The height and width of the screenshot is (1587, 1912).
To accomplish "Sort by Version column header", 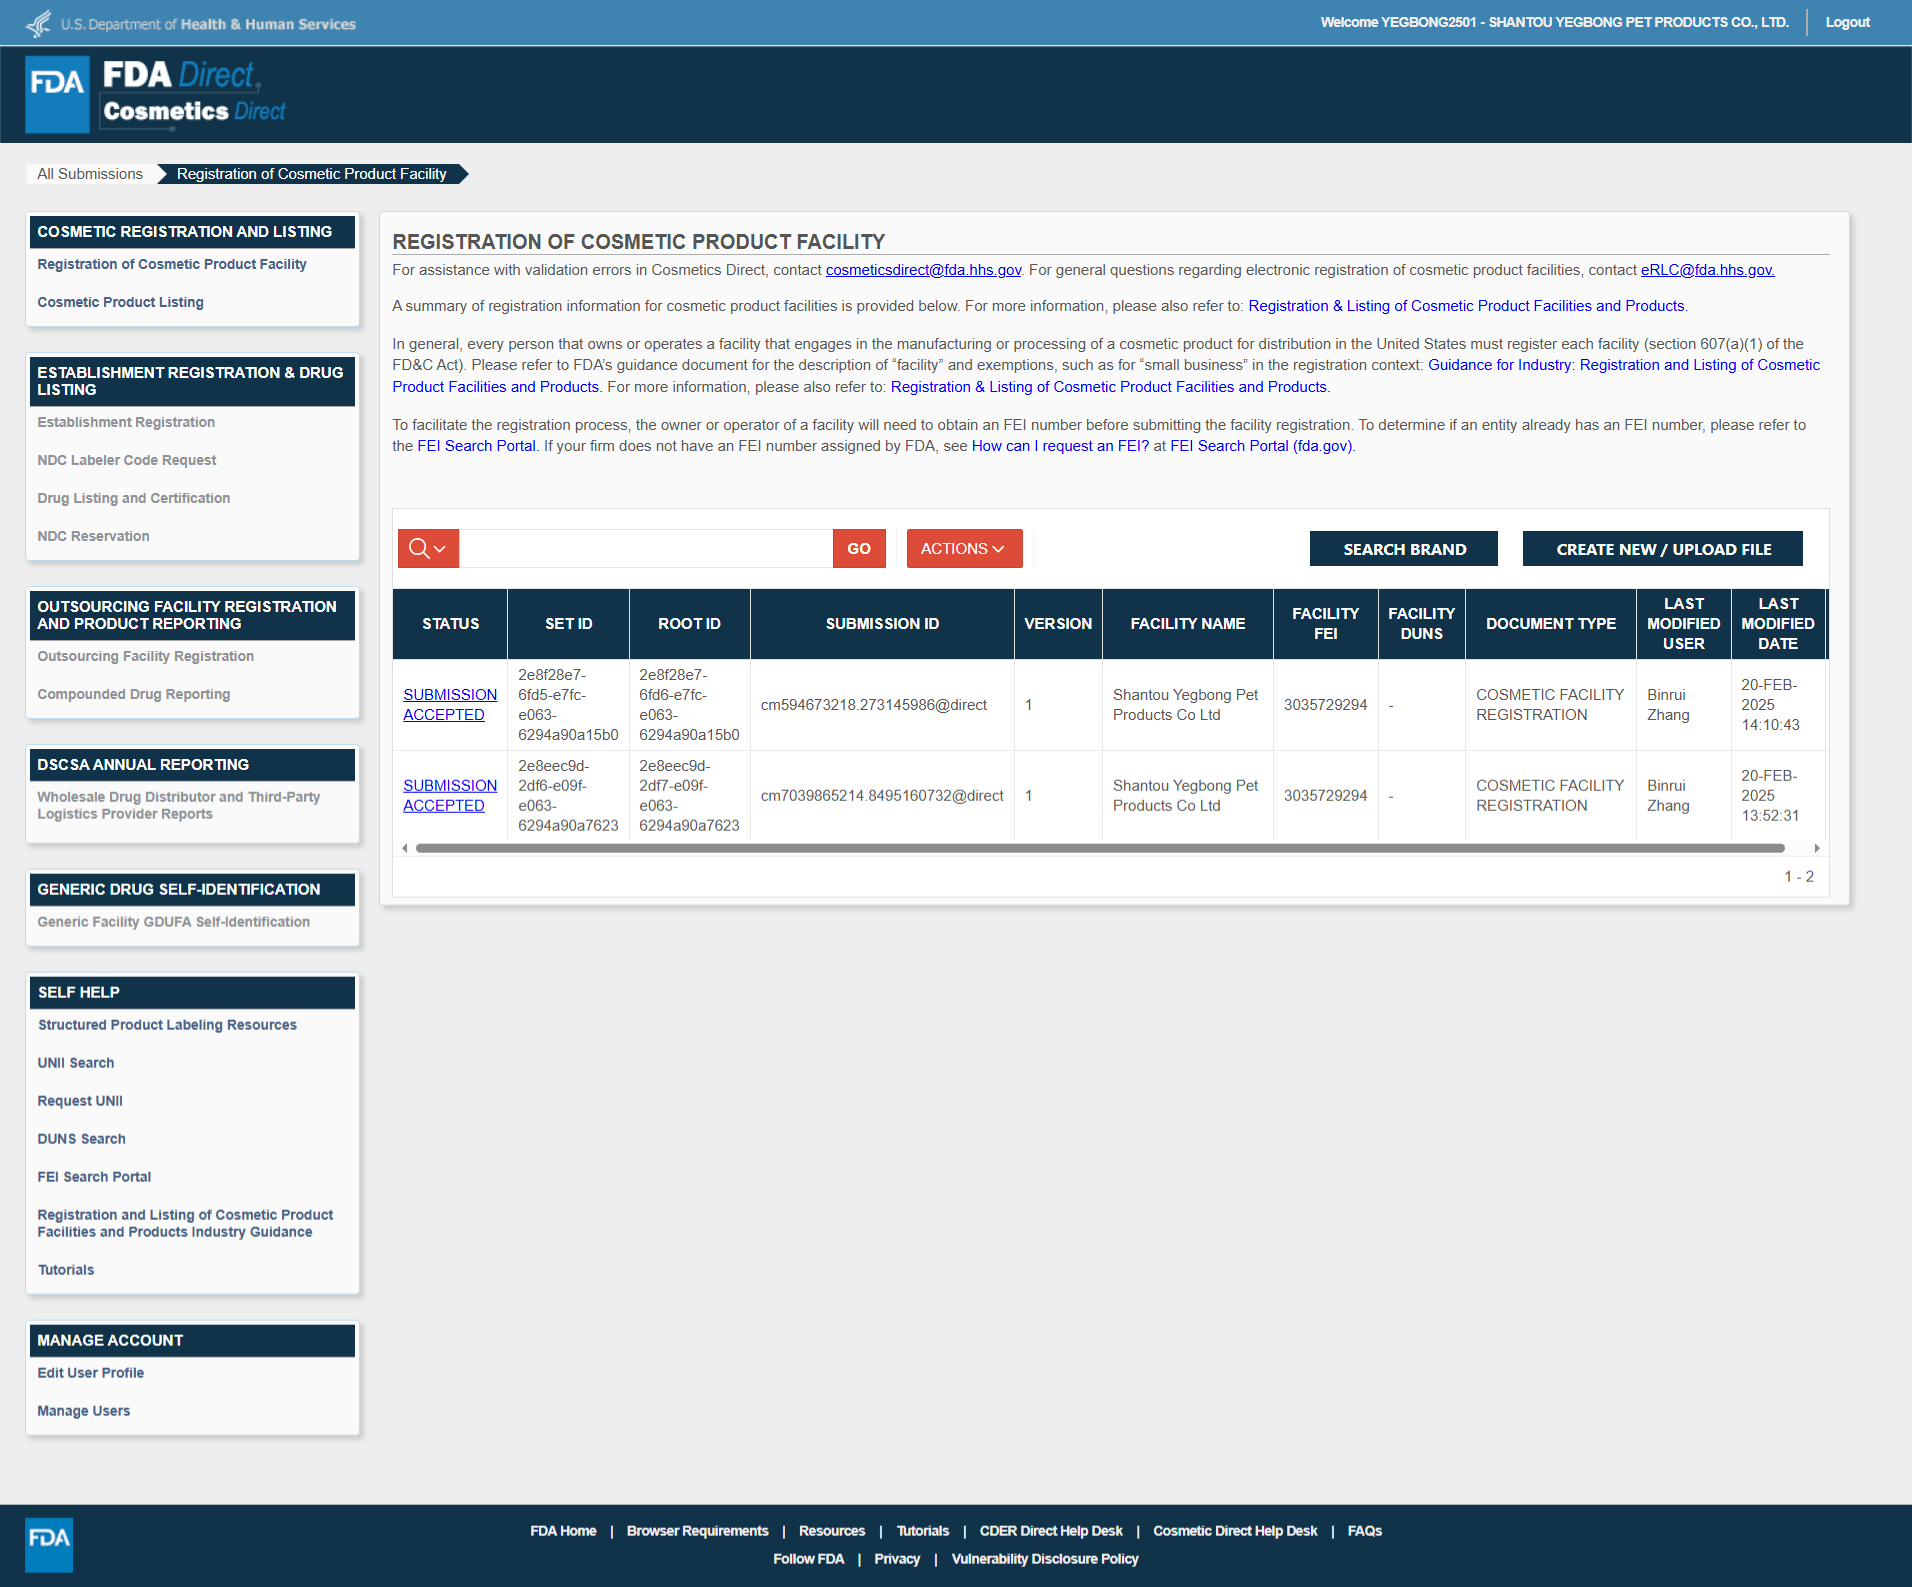I will click(1058, 624).
